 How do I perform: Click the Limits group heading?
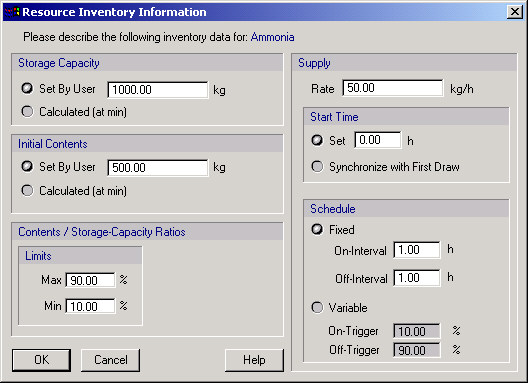coord(38,256)
